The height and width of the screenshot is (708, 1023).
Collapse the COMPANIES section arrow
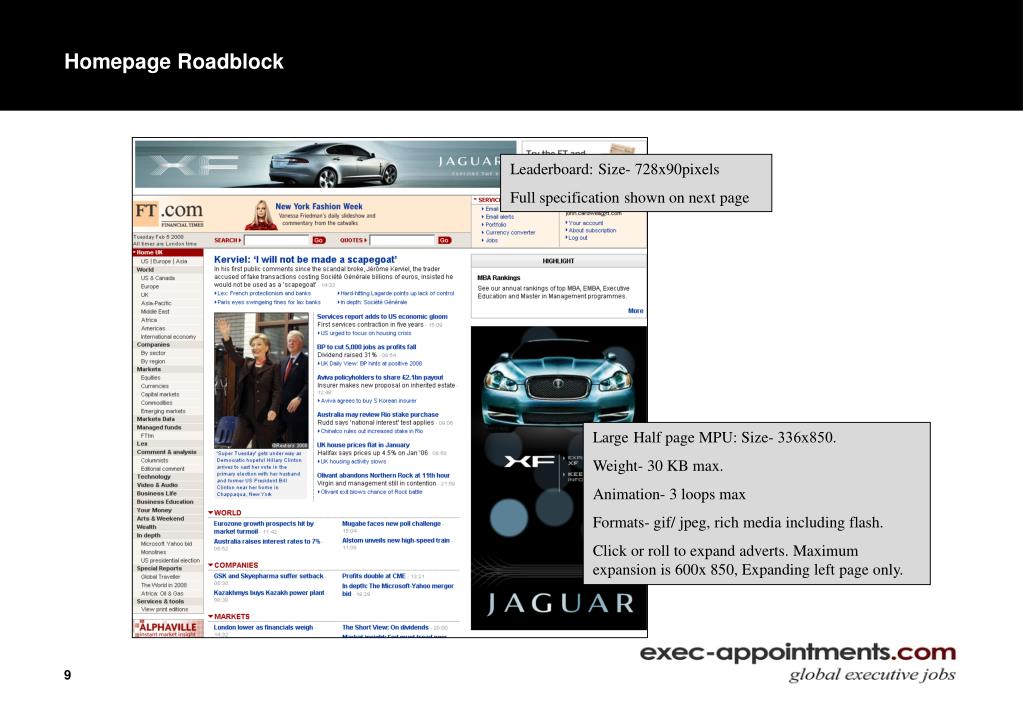[x=211, y=565]
